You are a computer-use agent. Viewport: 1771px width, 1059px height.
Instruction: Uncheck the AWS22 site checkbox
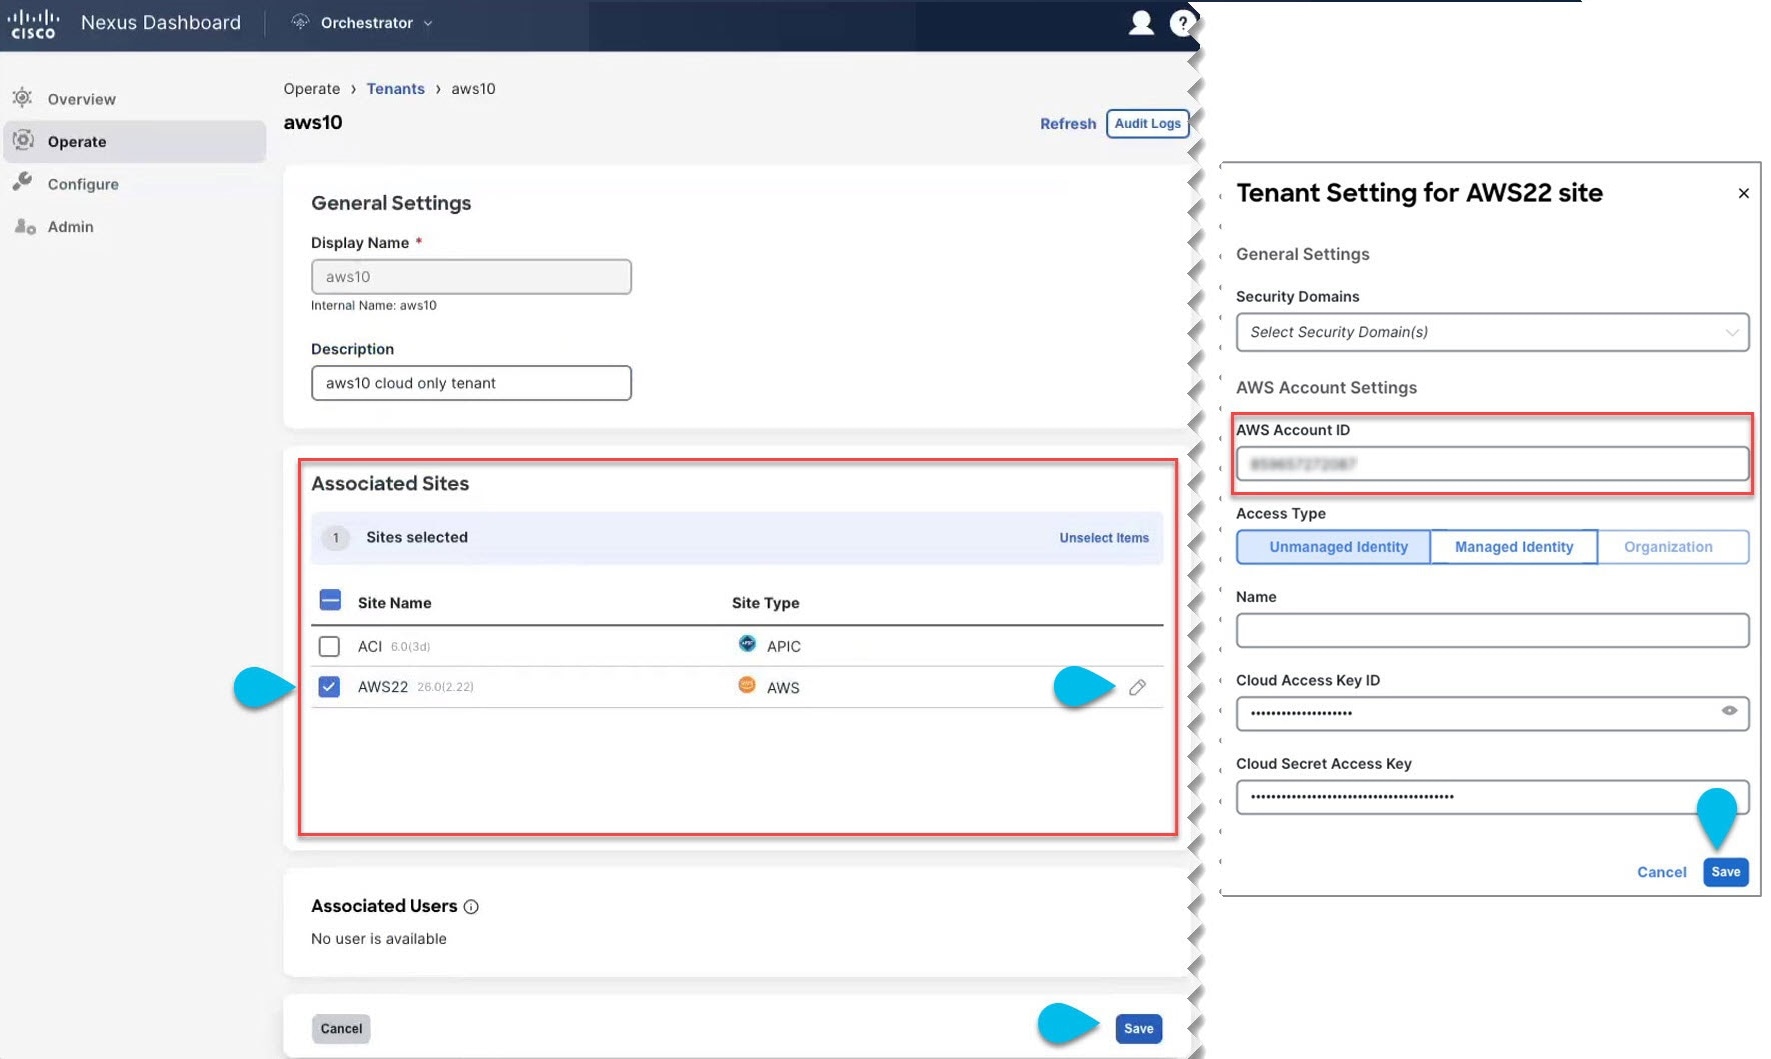tap(329, 687)
